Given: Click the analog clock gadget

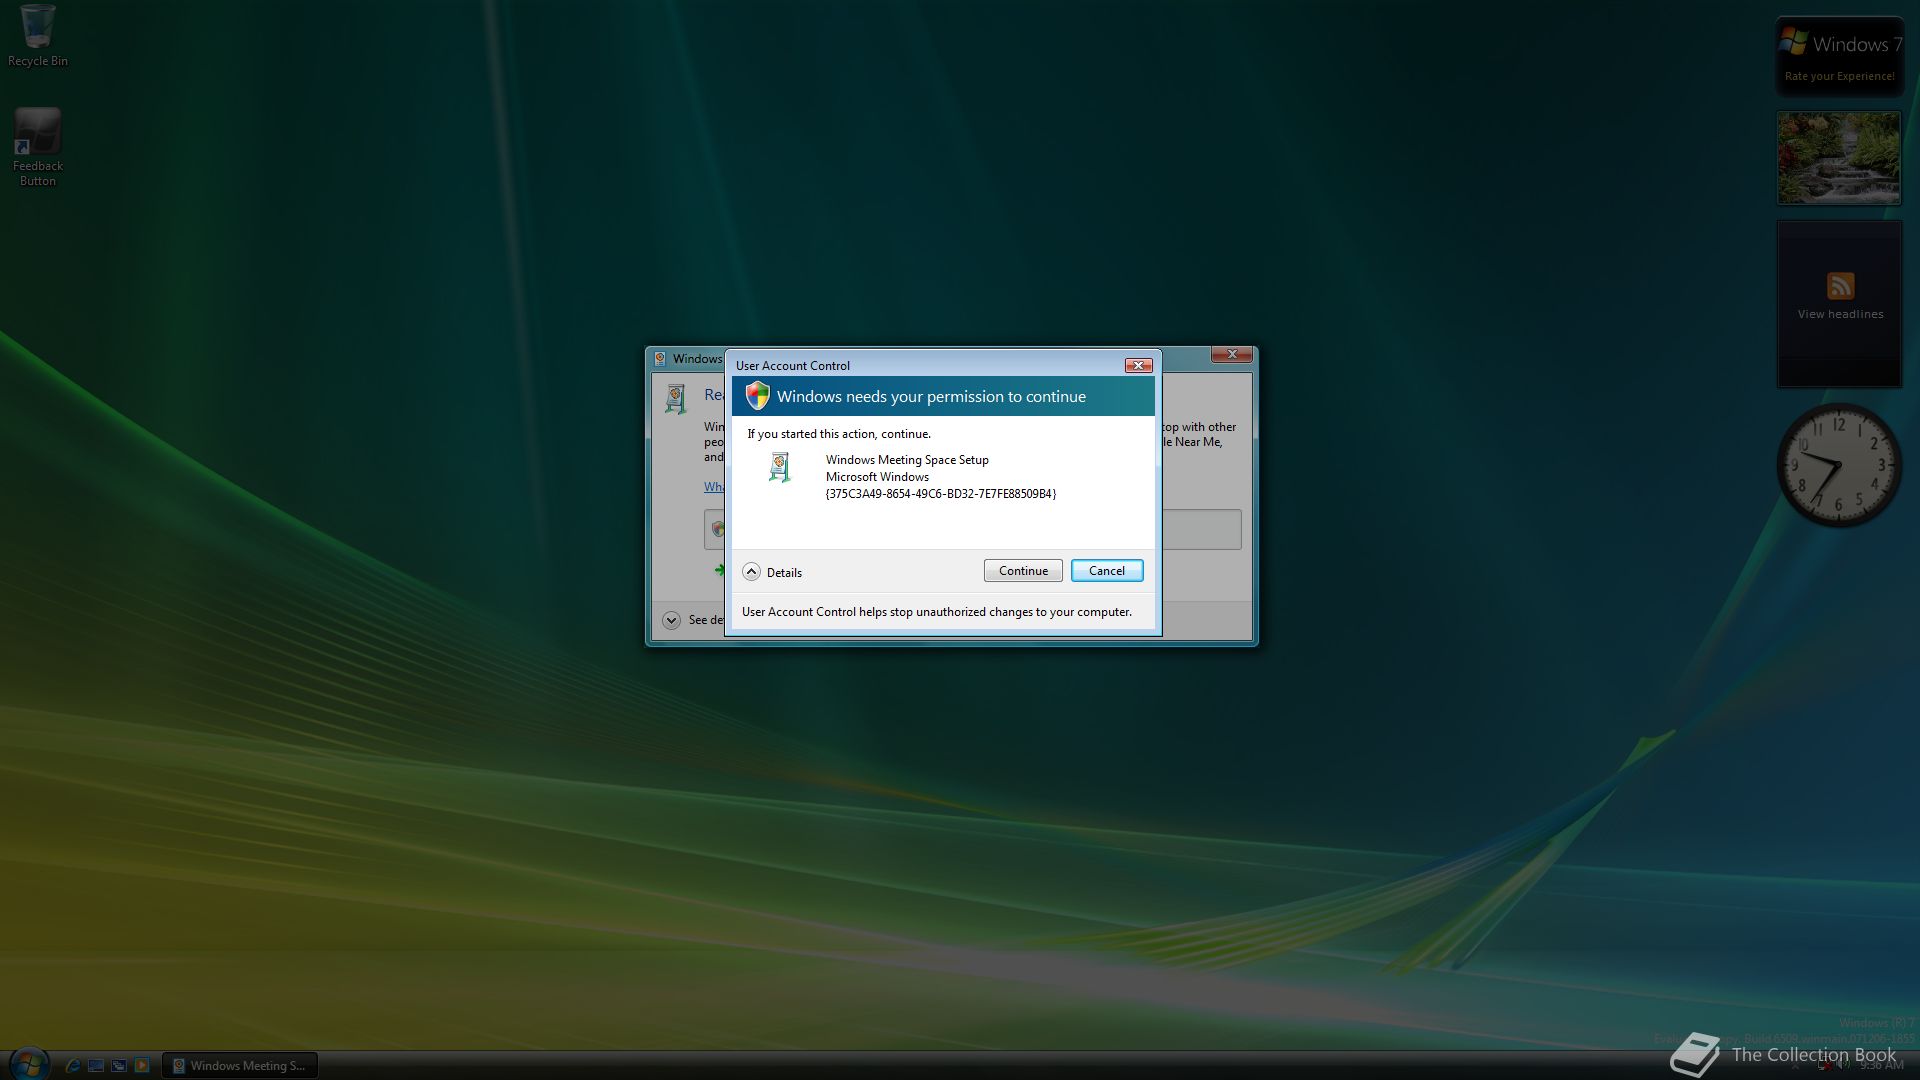Looking at the screenshot, I should pos(1839,466).
